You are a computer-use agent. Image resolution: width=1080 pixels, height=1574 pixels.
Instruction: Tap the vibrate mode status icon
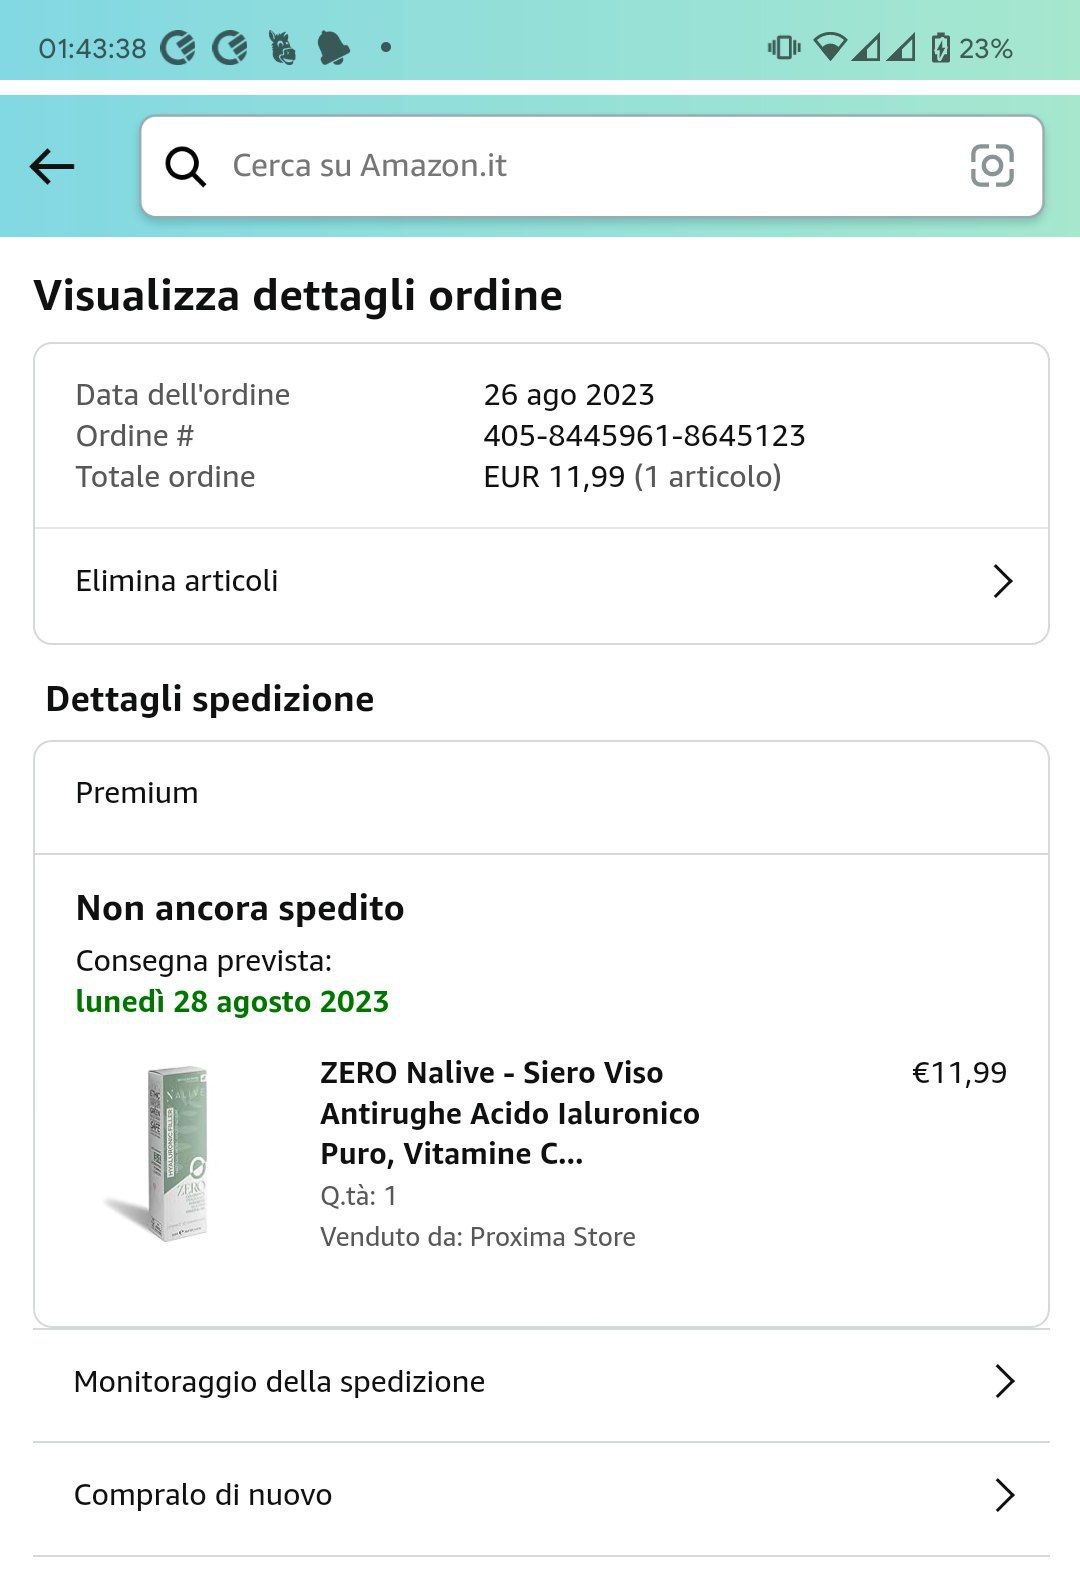(x=784, y=47)
